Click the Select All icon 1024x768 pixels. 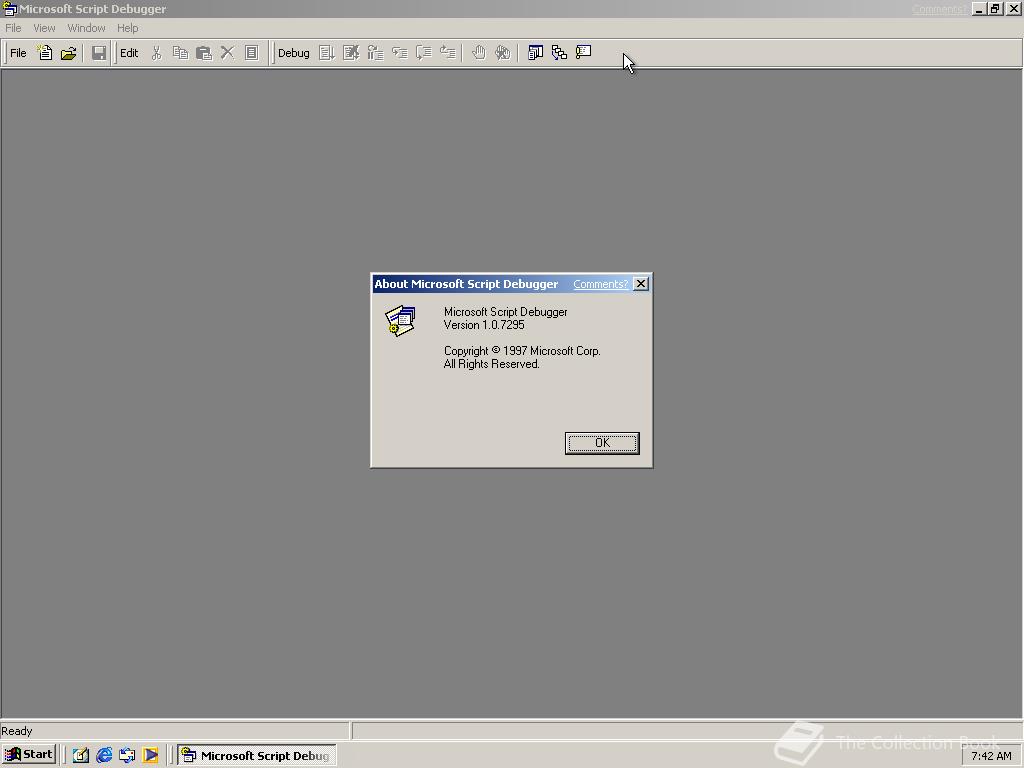point(251,53)
